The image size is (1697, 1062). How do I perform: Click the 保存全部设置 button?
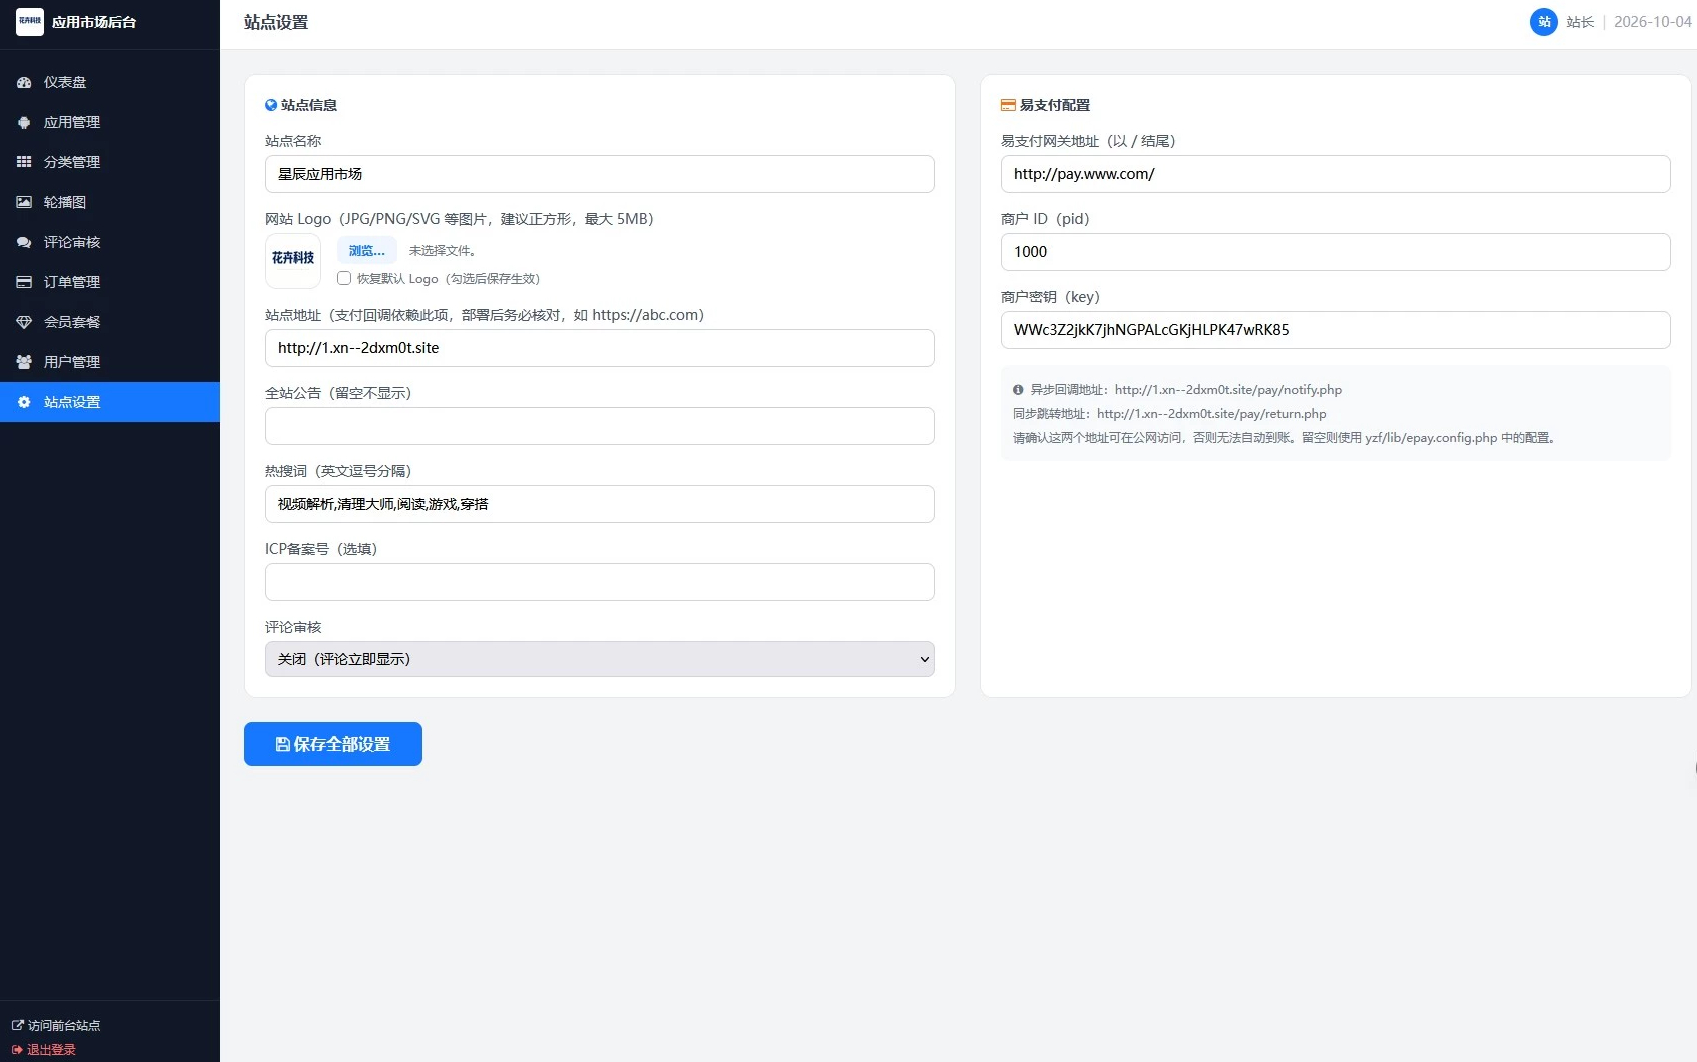tap(333, 744)
